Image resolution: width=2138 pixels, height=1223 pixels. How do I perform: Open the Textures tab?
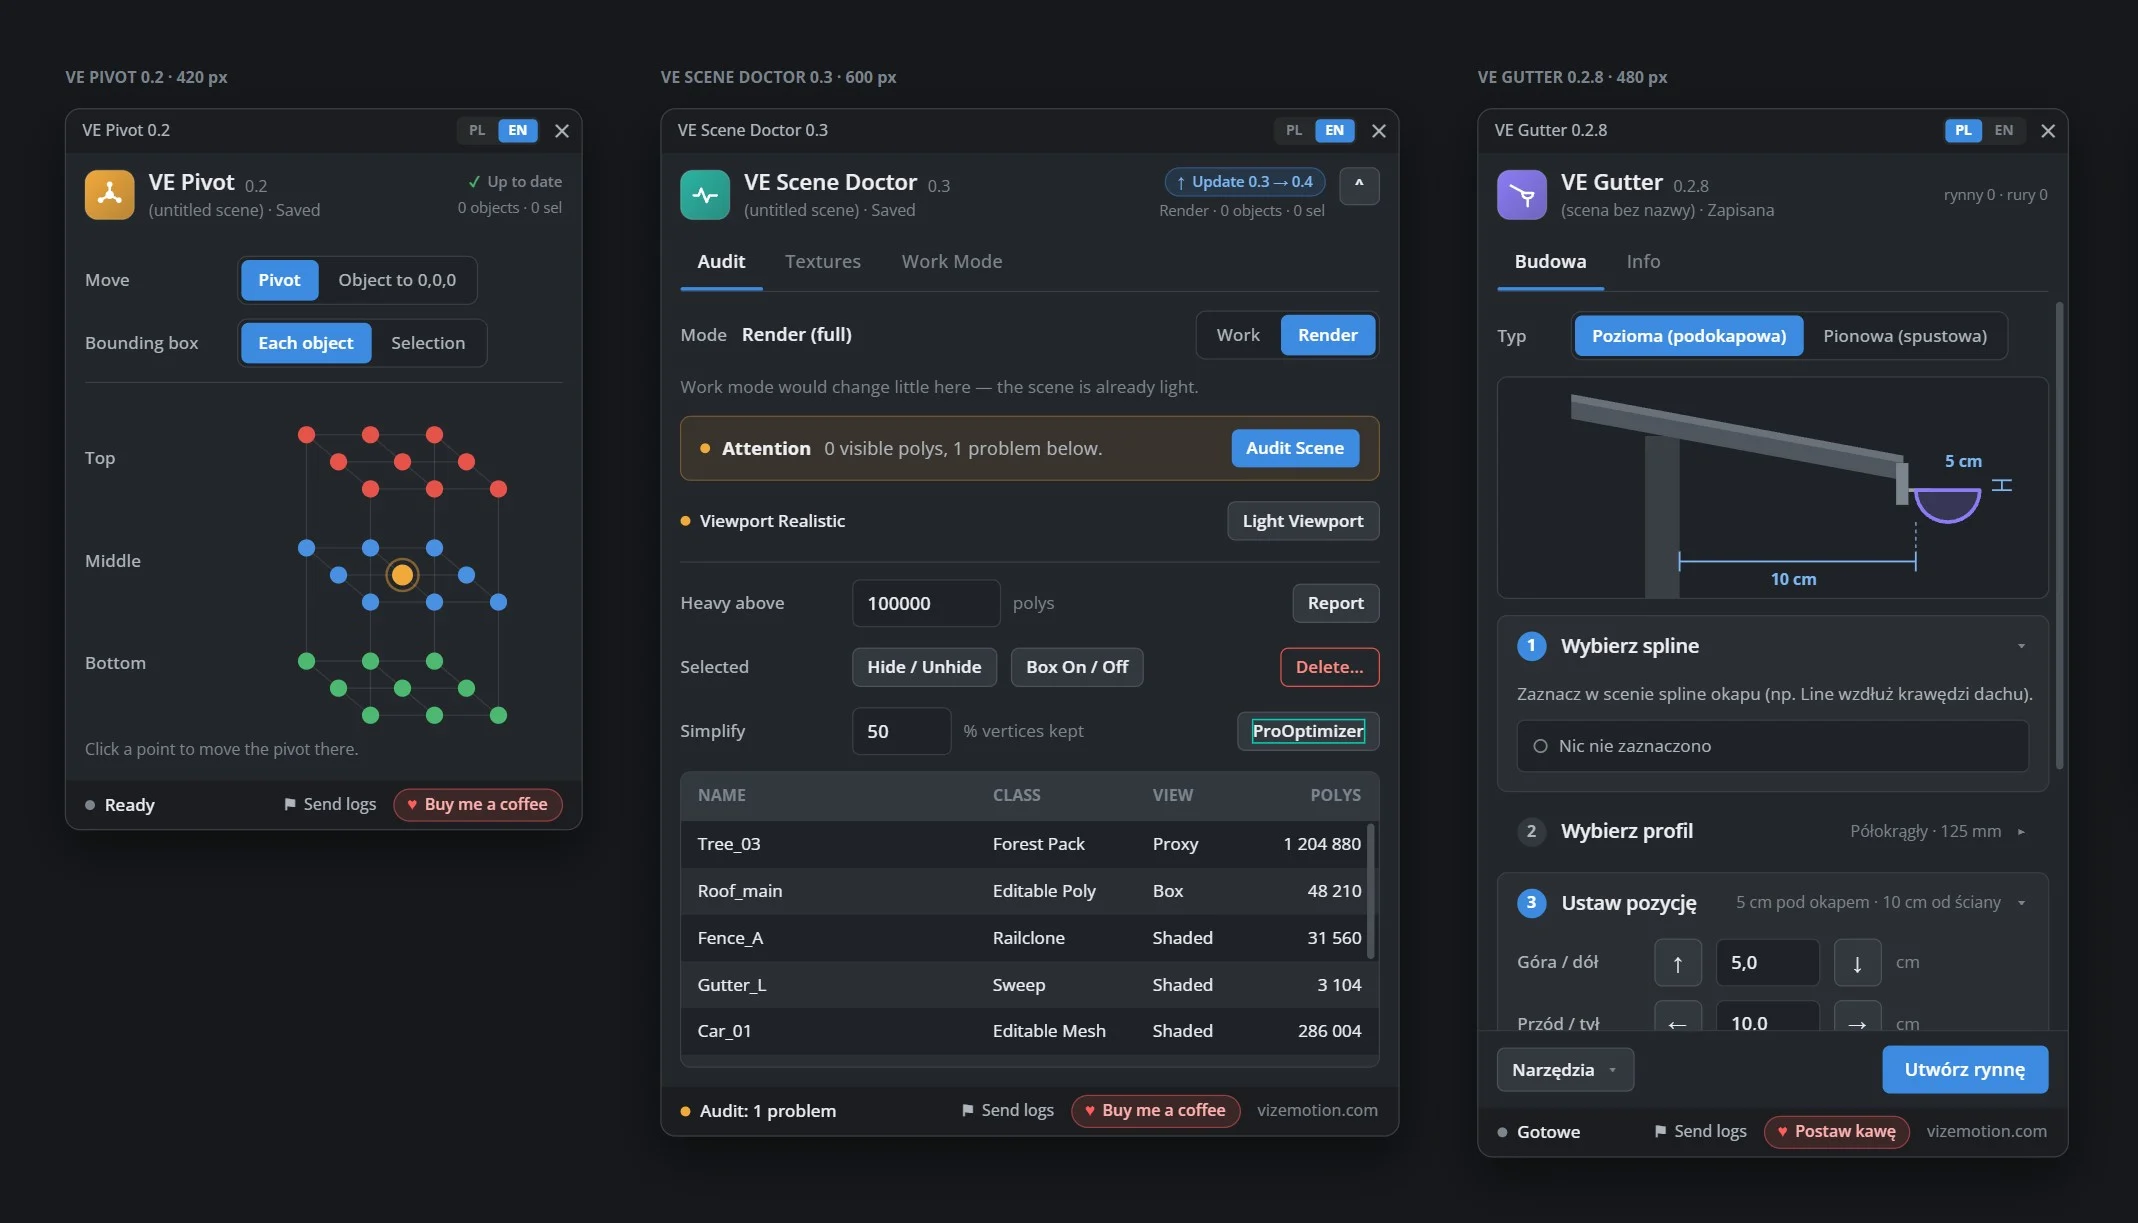coord(822,262)
